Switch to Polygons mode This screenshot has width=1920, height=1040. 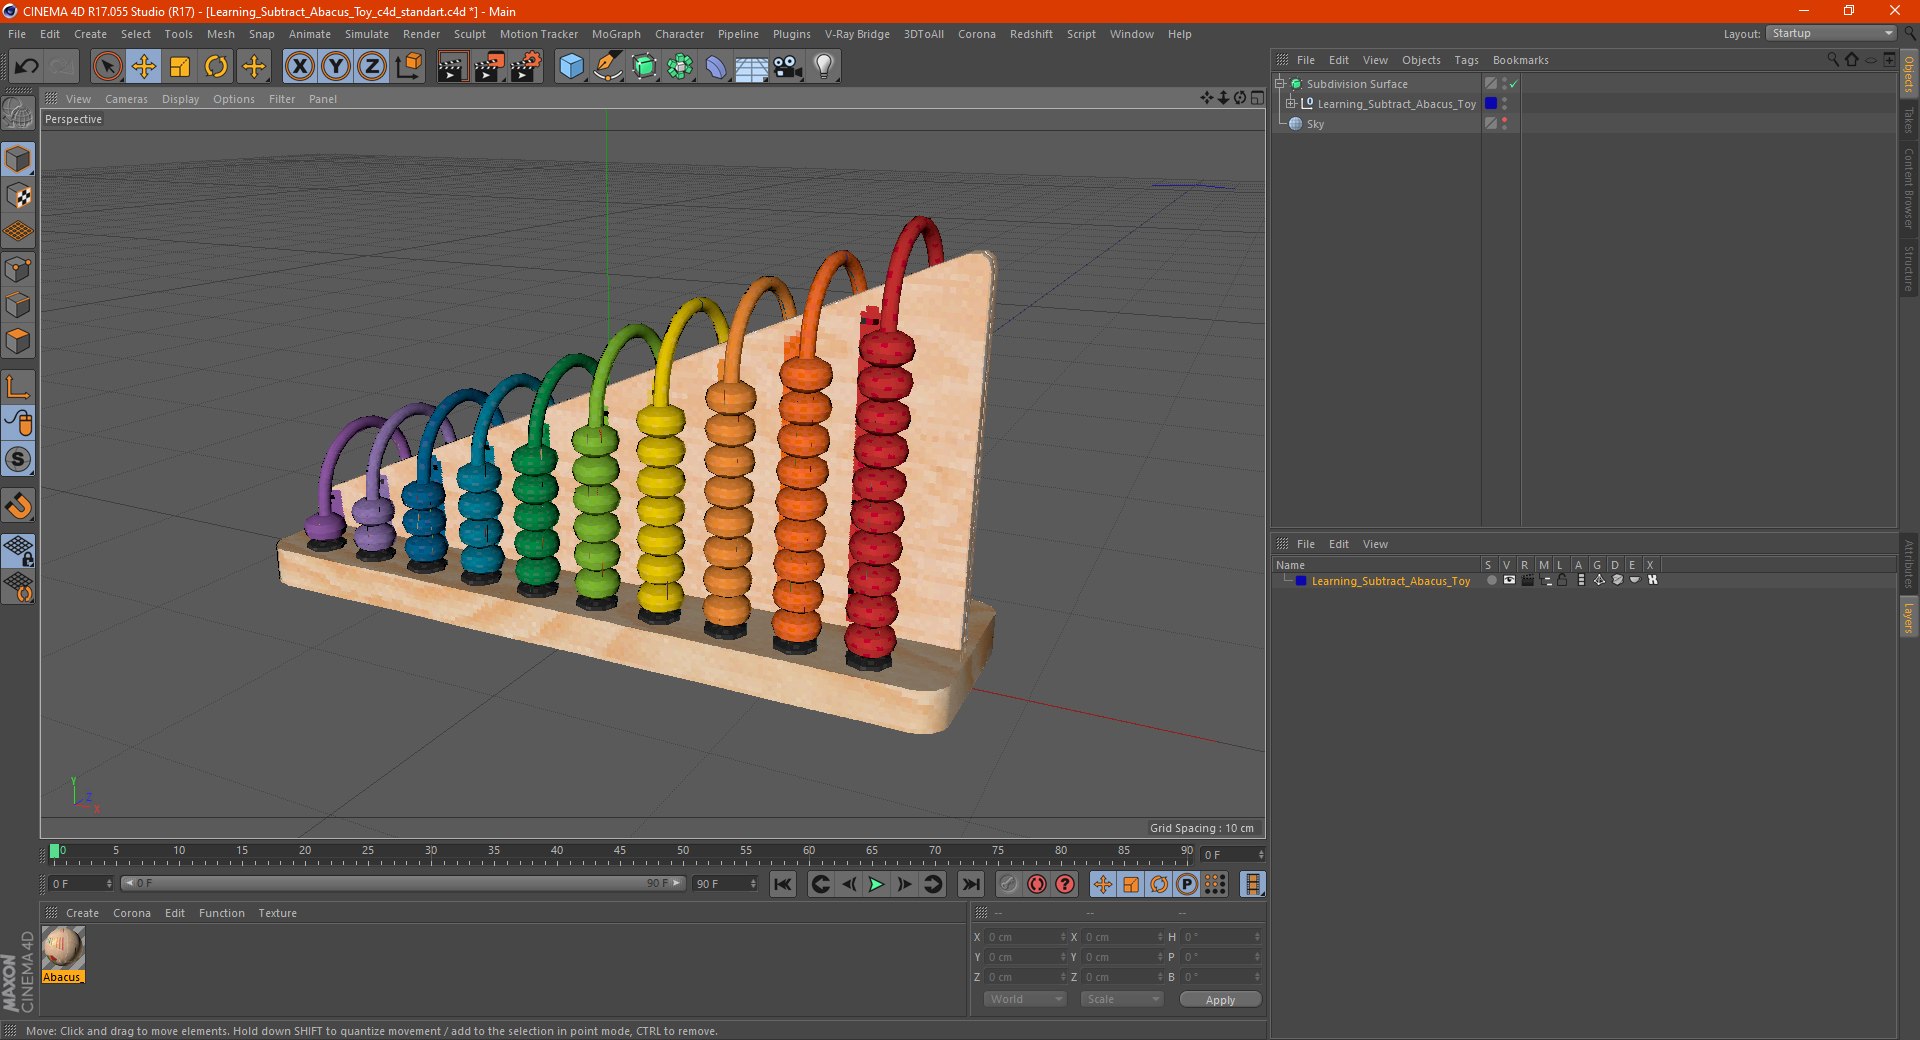[x=18, y=341]
